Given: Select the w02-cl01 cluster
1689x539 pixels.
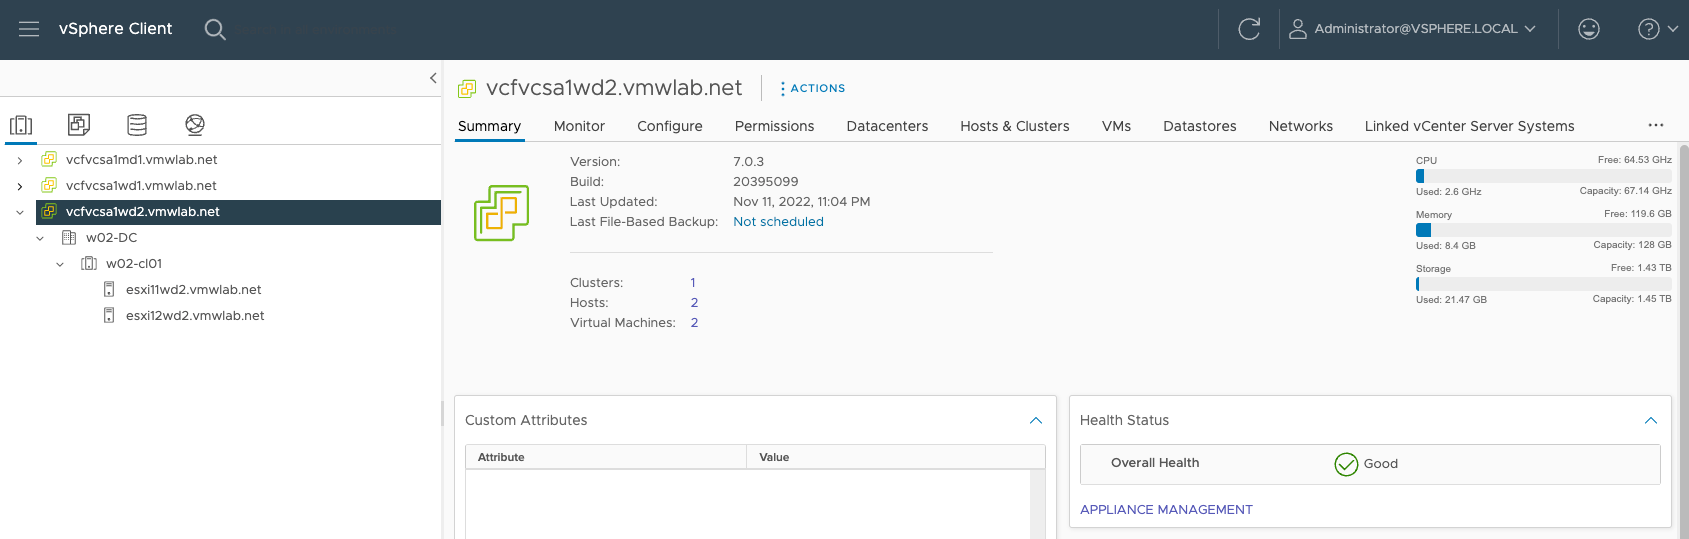Looking at the screenshot, I should (x=134, y=263).
